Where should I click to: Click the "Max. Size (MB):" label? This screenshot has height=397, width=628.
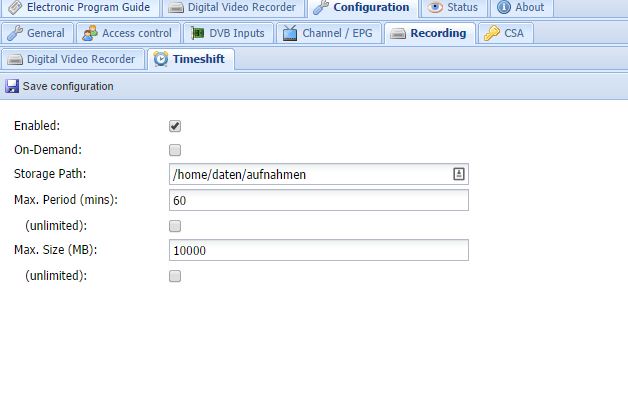[56, 250]
